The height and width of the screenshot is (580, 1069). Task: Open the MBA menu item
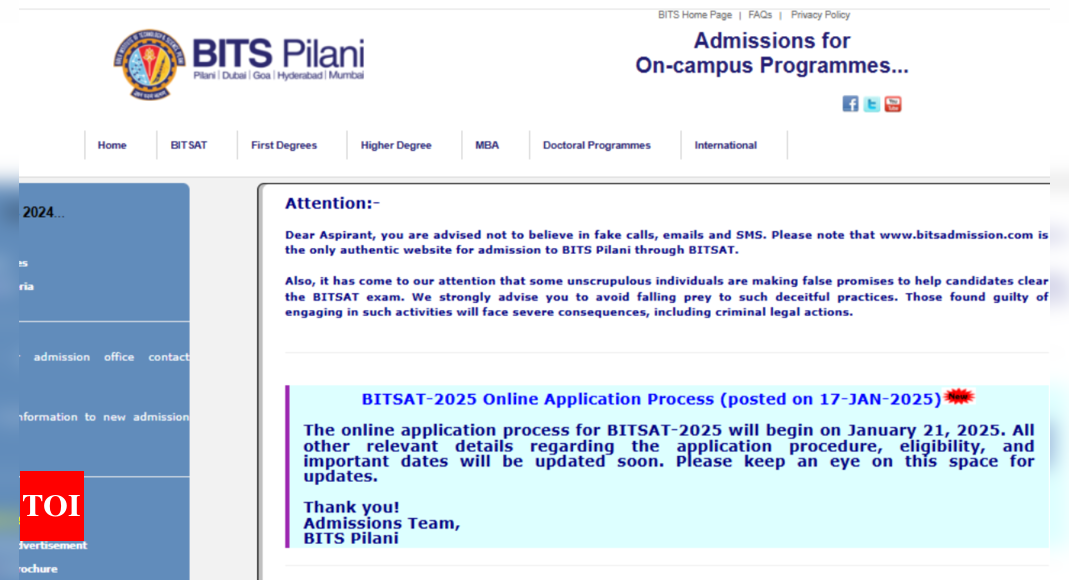pyautogui.click(x=487, y=145)
